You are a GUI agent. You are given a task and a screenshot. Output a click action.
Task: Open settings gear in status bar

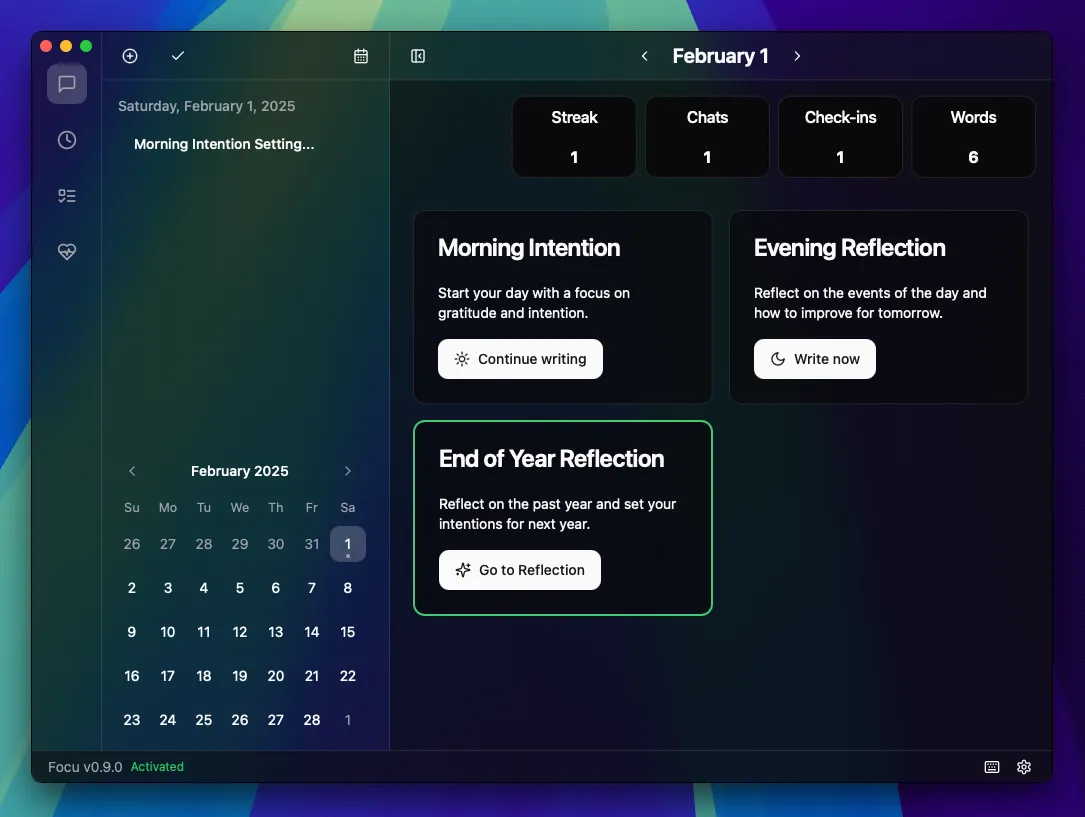click(x=1024, y=766)
